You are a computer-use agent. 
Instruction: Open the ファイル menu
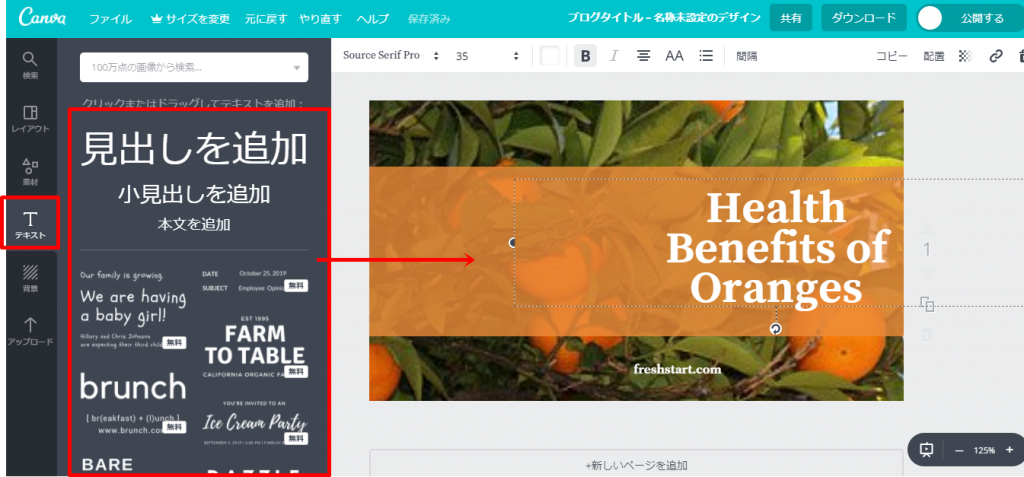point(110,19)
